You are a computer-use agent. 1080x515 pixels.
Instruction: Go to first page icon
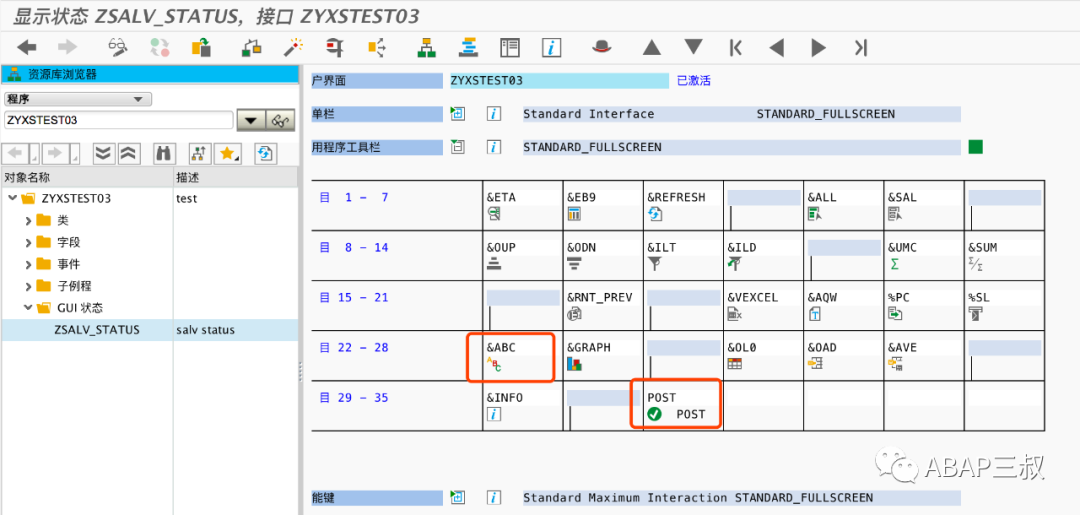click(x=736, y=48)
